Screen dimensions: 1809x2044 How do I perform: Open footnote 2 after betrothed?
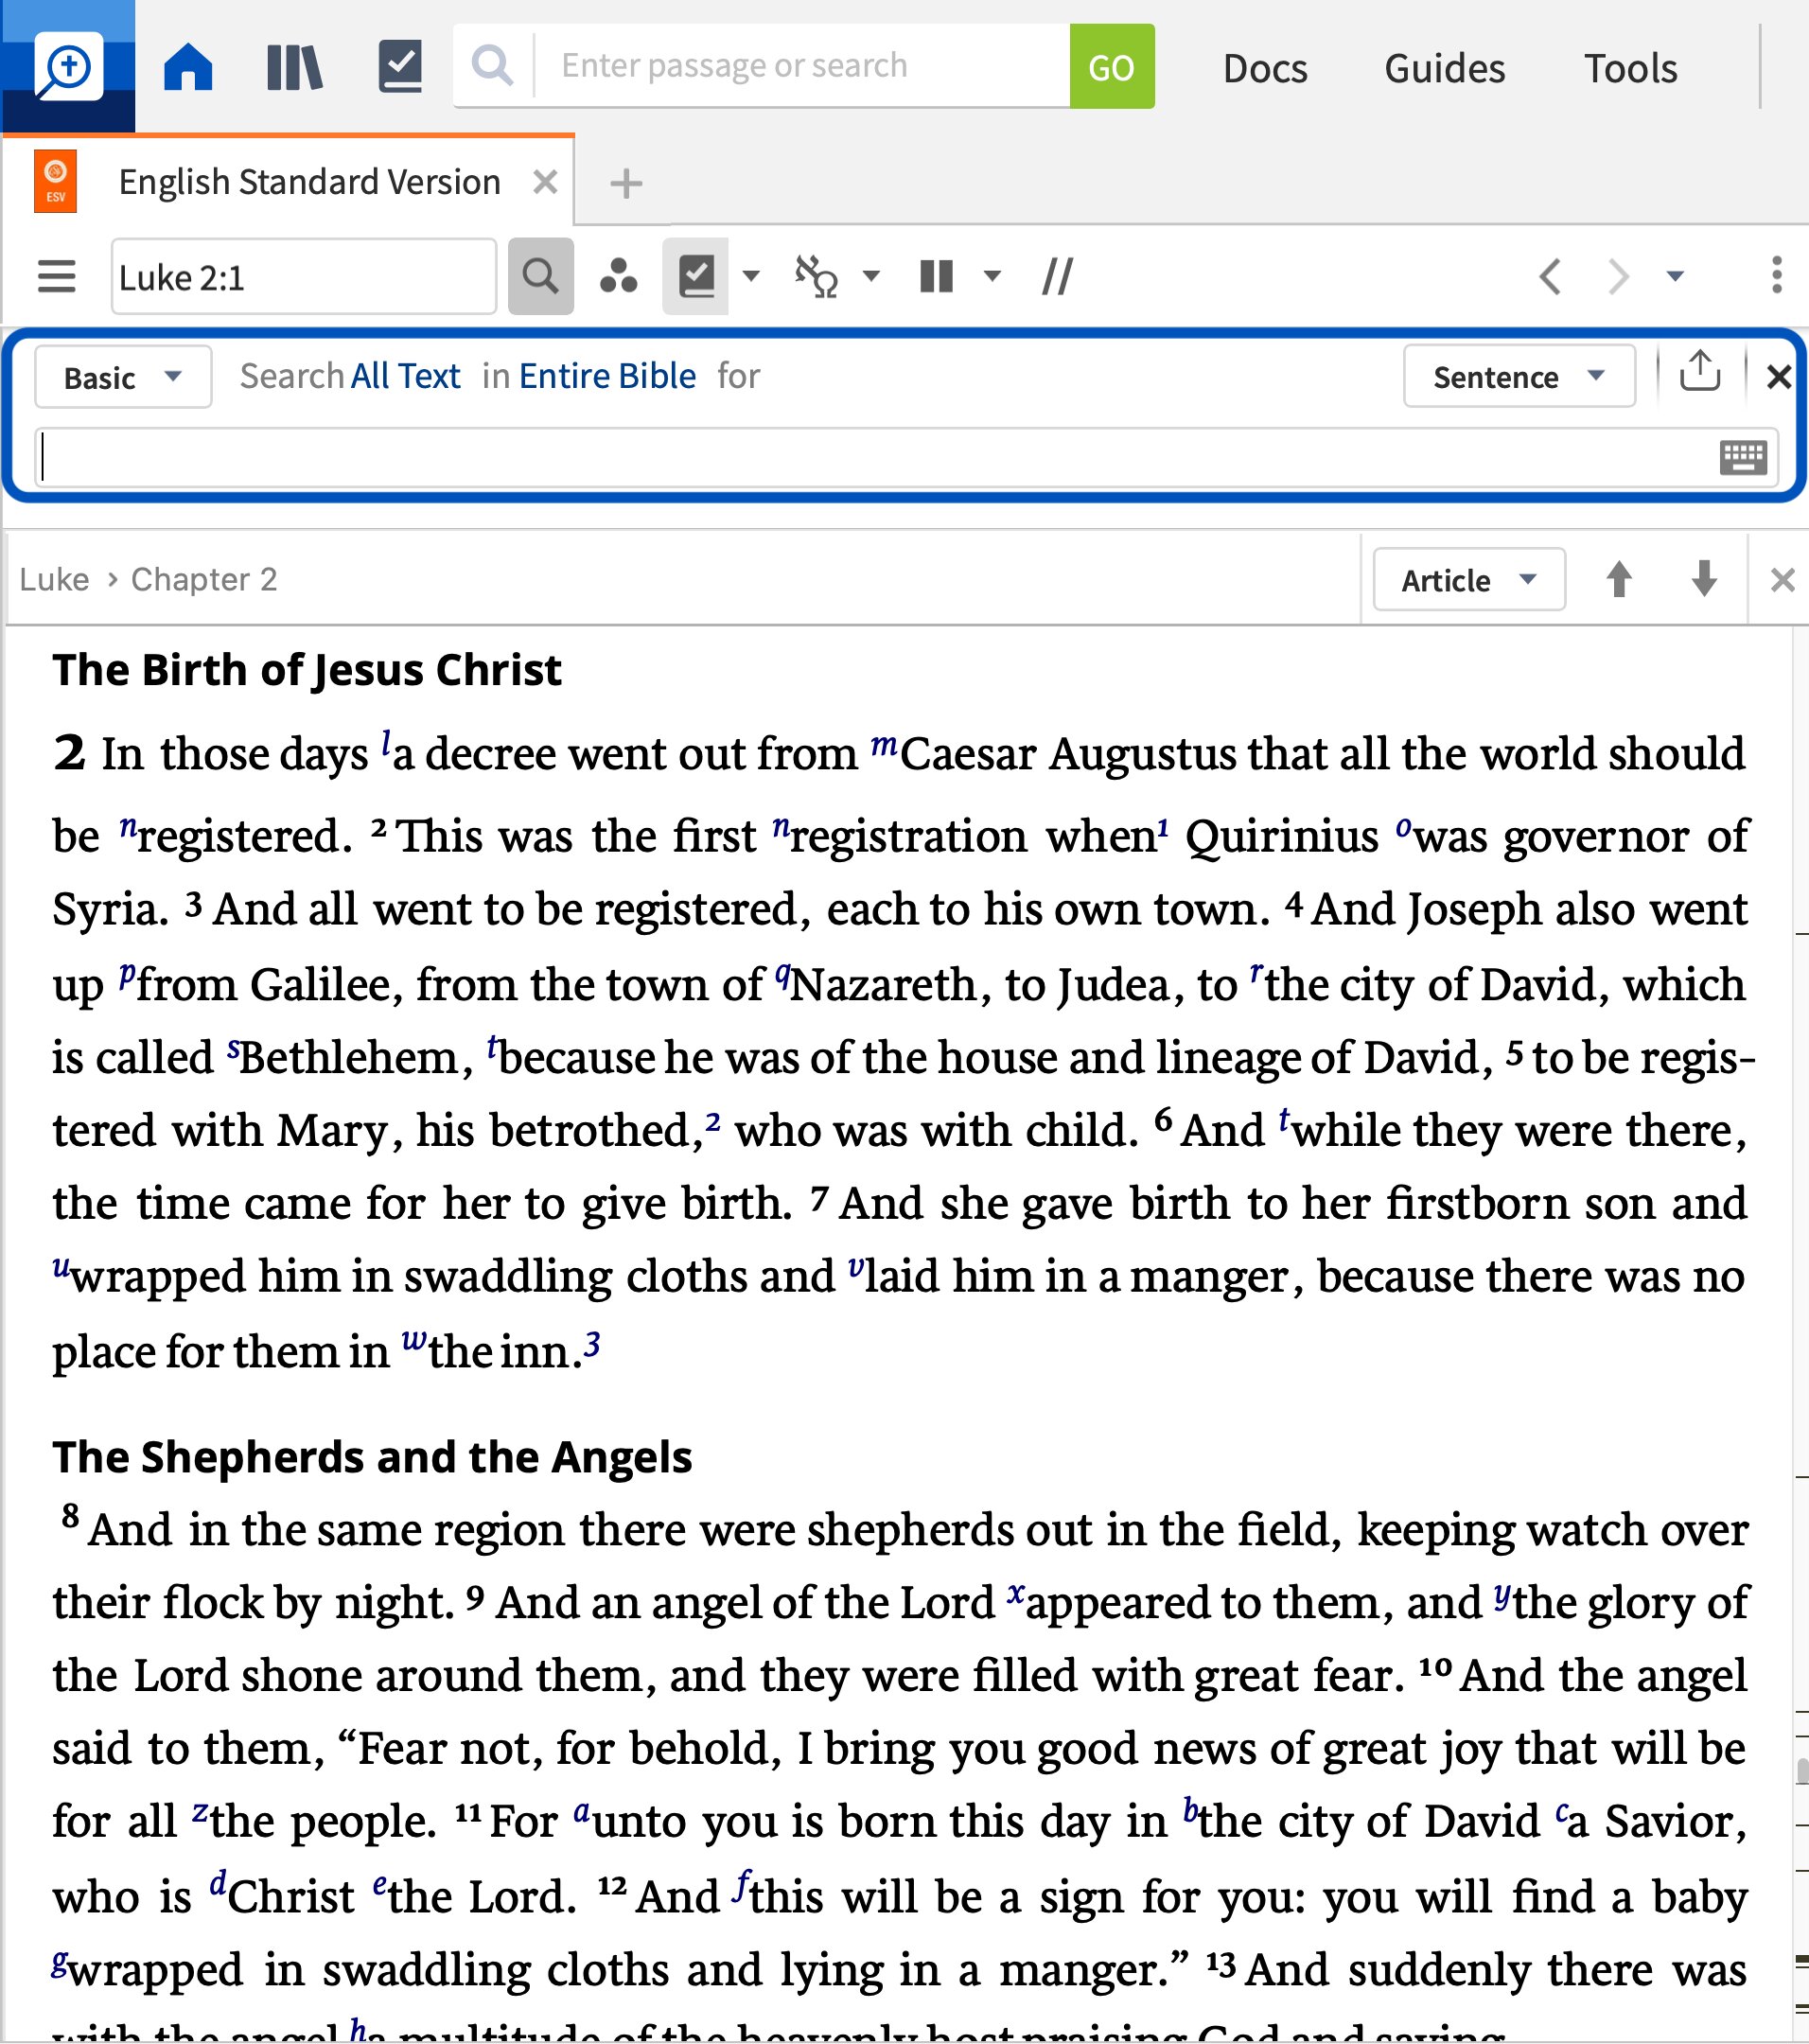click(713, 1121)
